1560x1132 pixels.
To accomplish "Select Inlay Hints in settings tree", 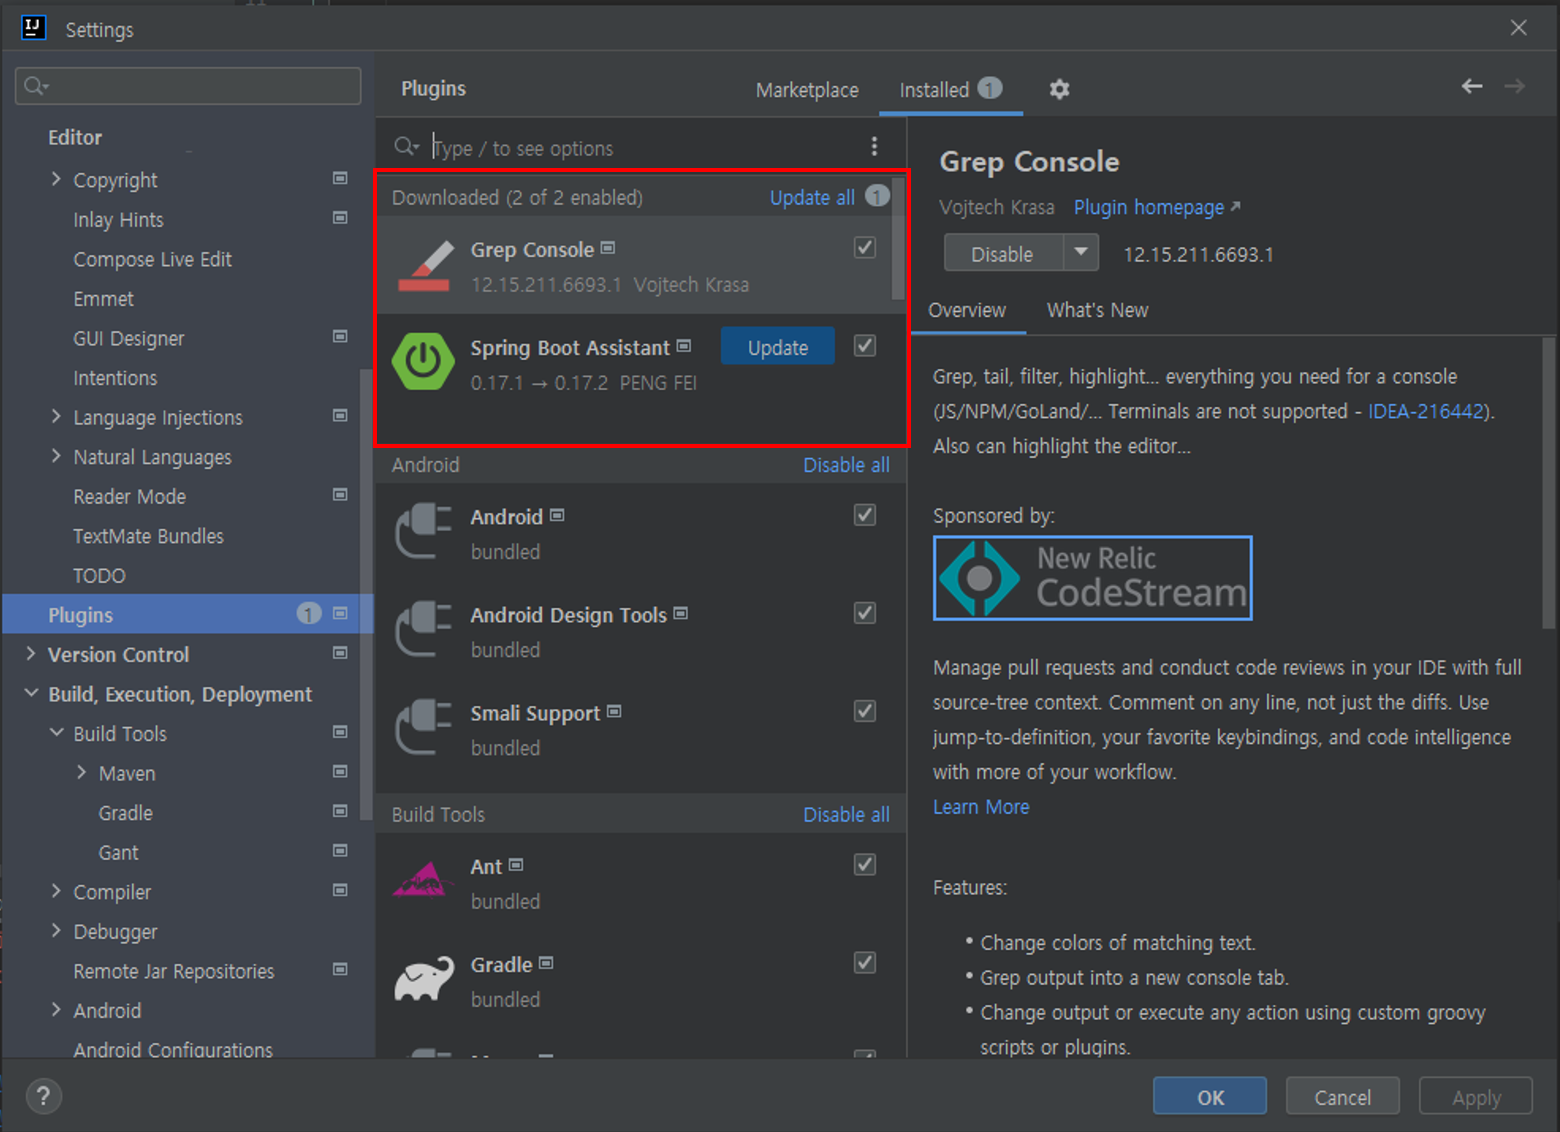I will [118, 220].
